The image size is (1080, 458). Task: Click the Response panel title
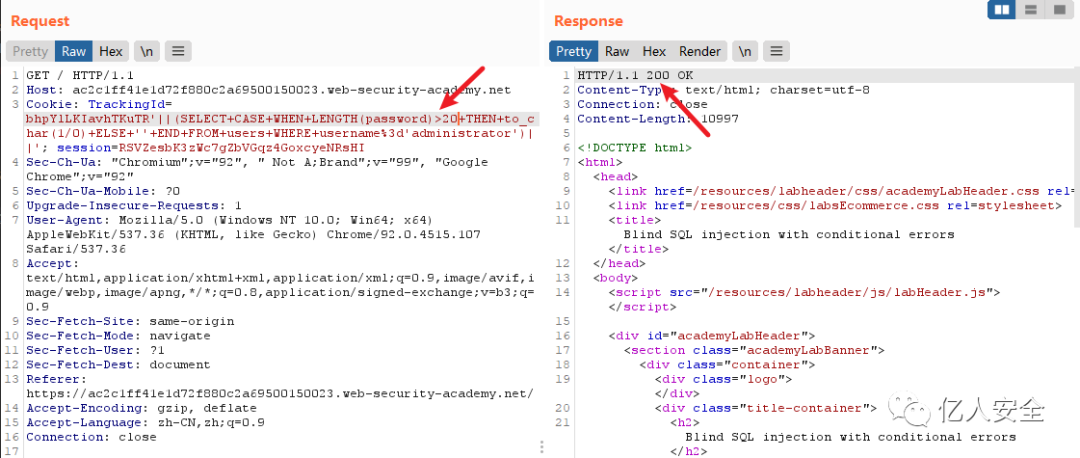pos(588,21)
